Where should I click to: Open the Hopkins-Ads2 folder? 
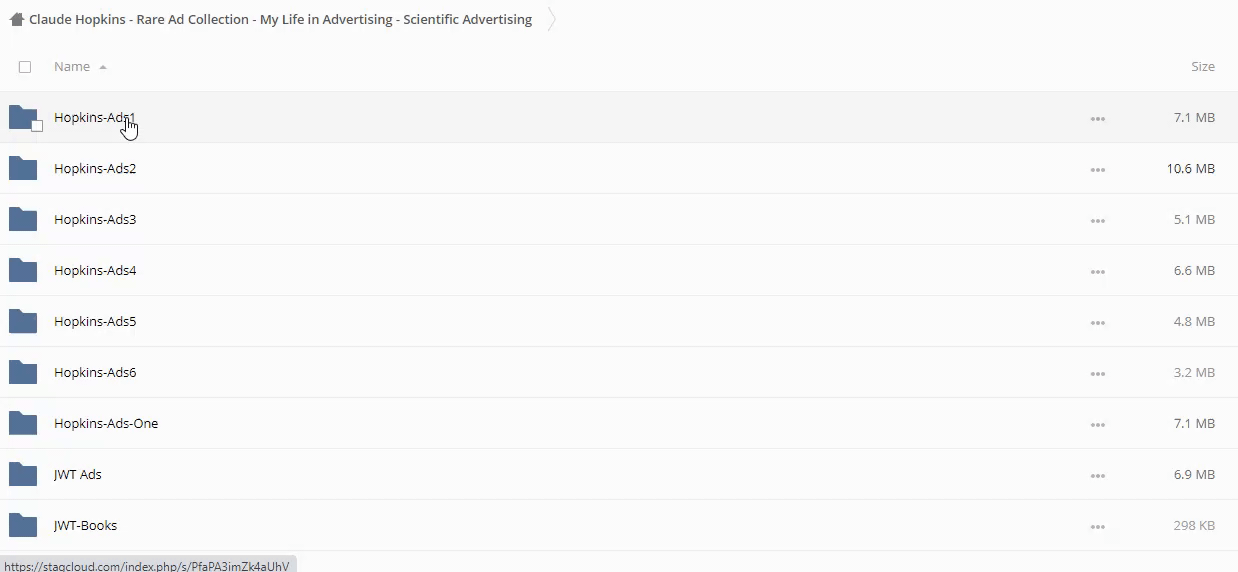(95, 168)
